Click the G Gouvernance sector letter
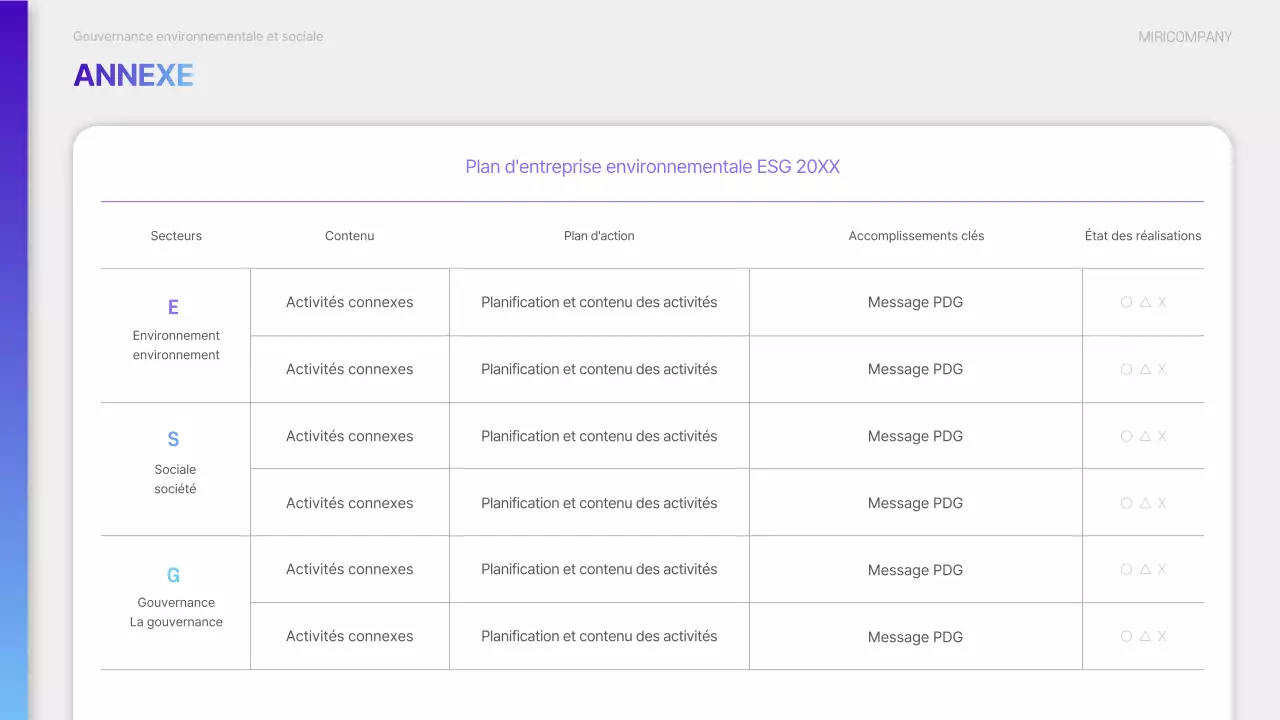This screenshot has width=1280, height=720. point(173,575)
